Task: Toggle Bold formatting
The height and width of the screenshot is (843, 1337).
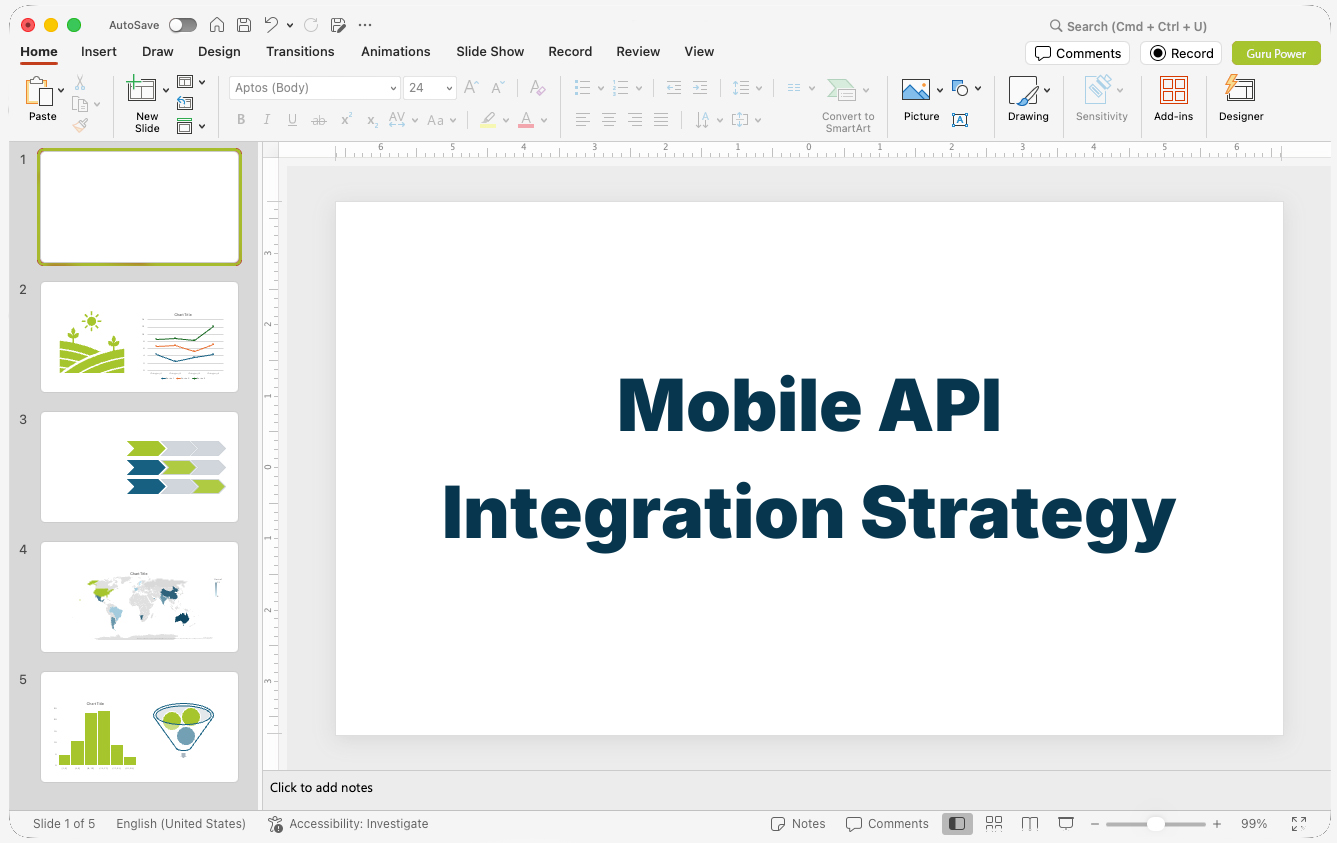Action: pos(241,120)
